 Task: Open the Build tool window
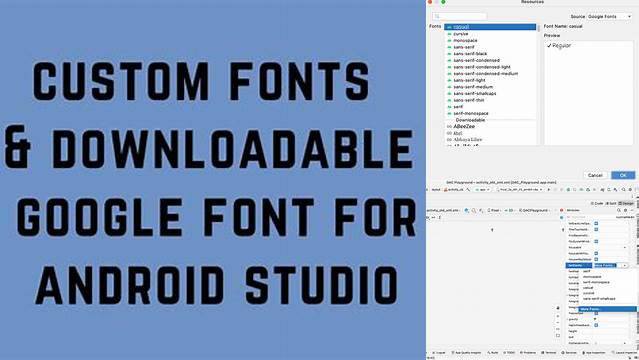[x=494, y=353]
